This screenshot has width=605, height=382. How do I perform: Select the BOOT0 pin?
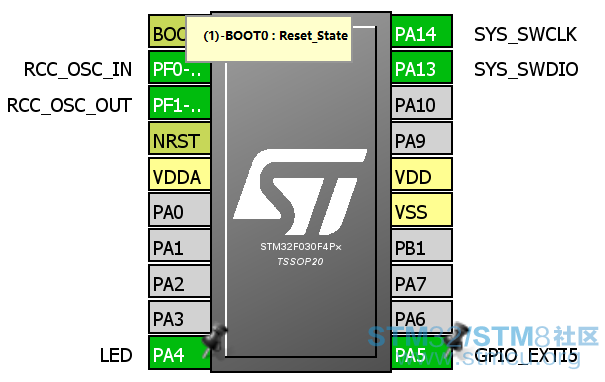(168, 32)
